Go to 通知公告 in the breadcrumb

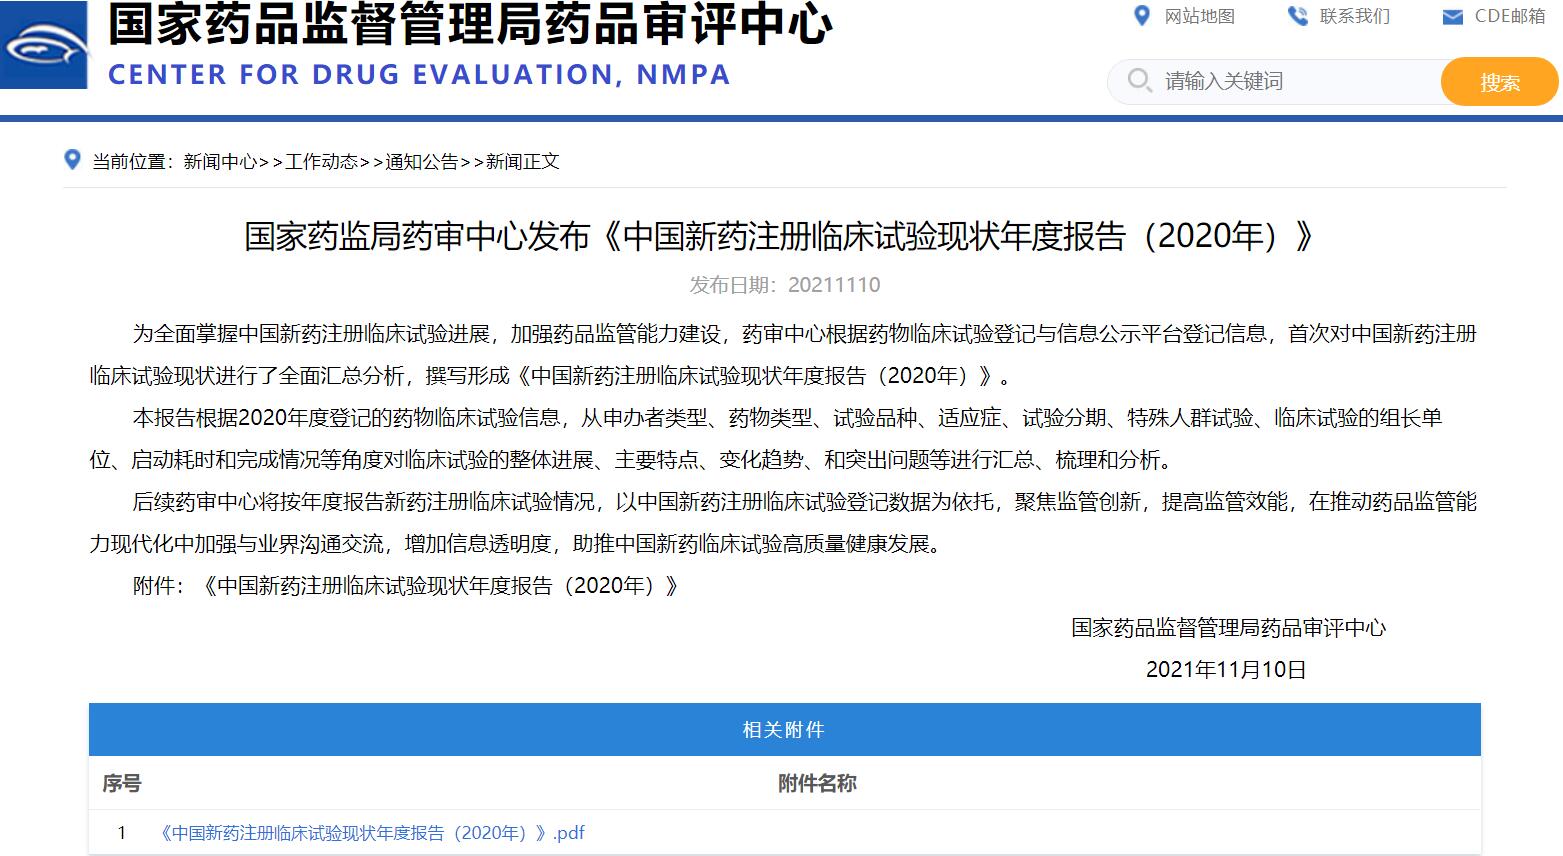point(422,162)
